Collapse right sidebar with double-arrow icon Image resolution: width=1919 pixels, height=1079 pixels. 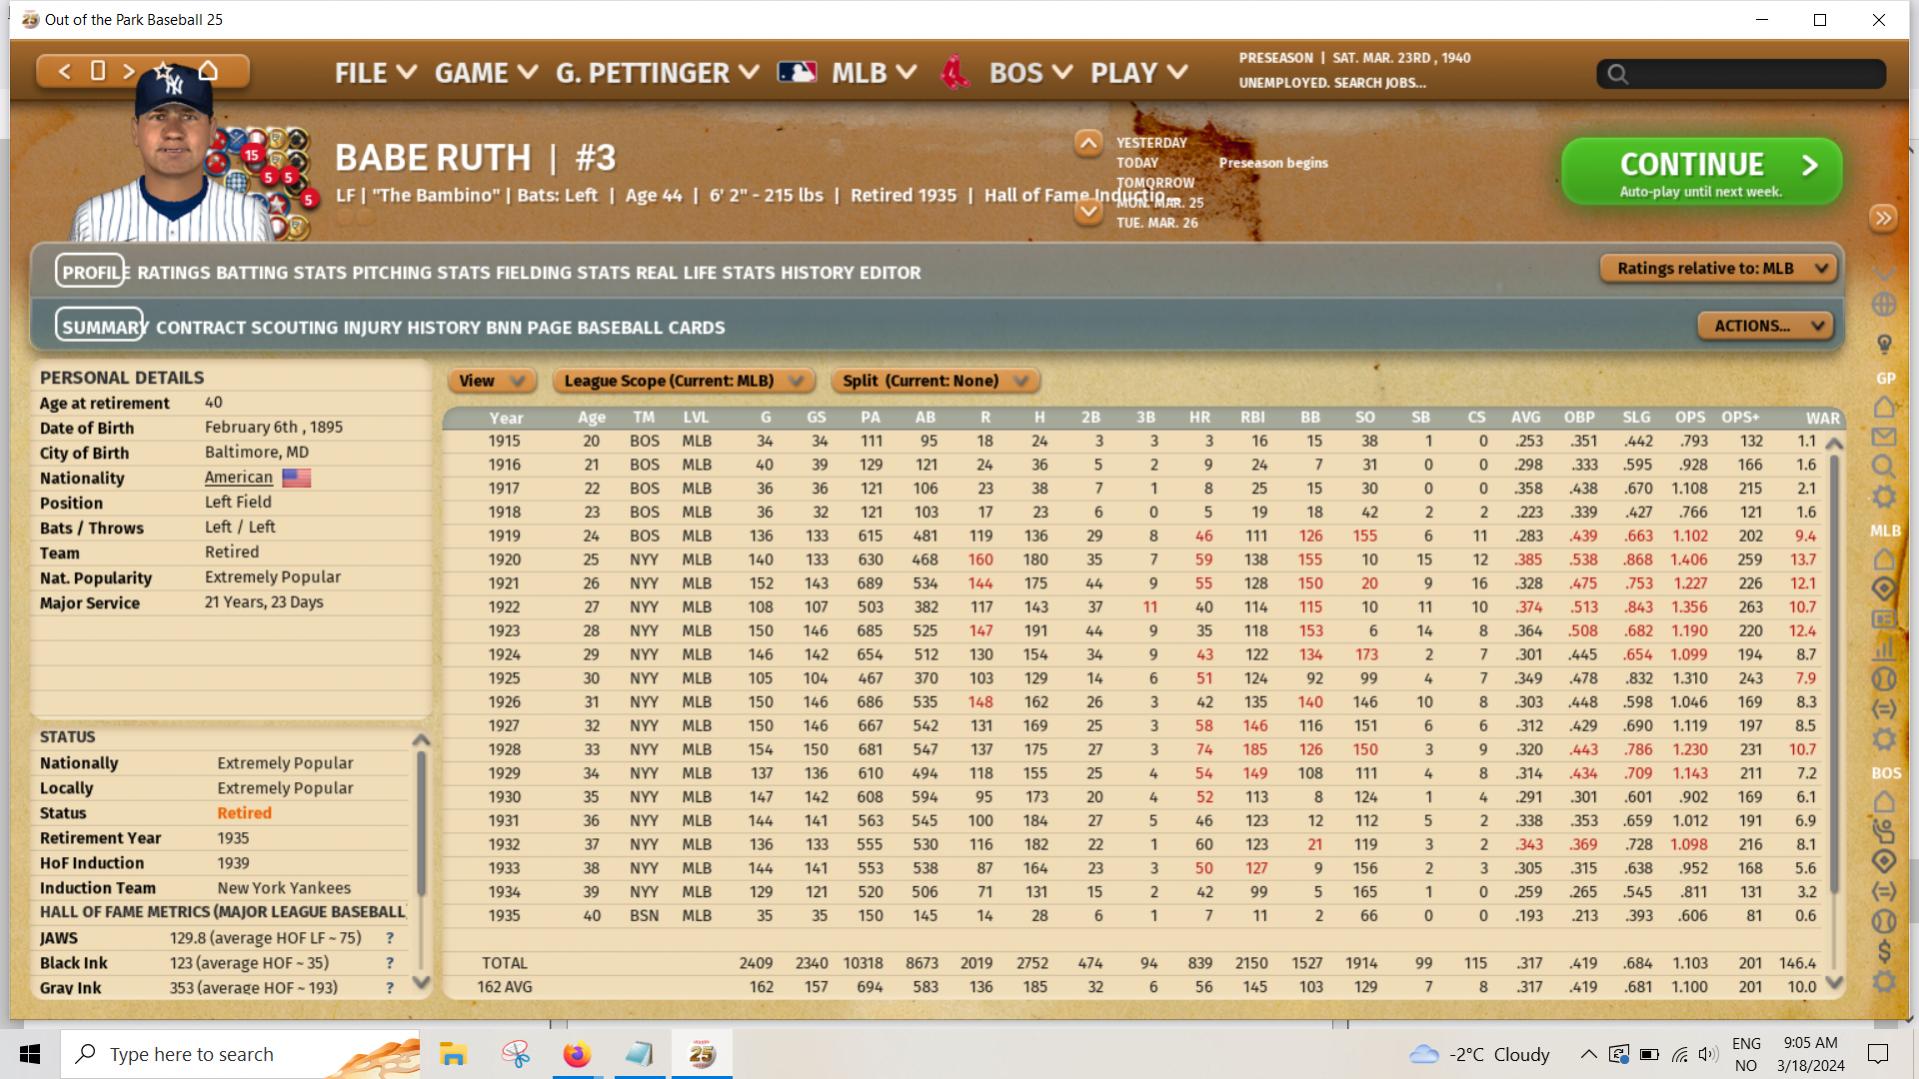(1883, 218)
